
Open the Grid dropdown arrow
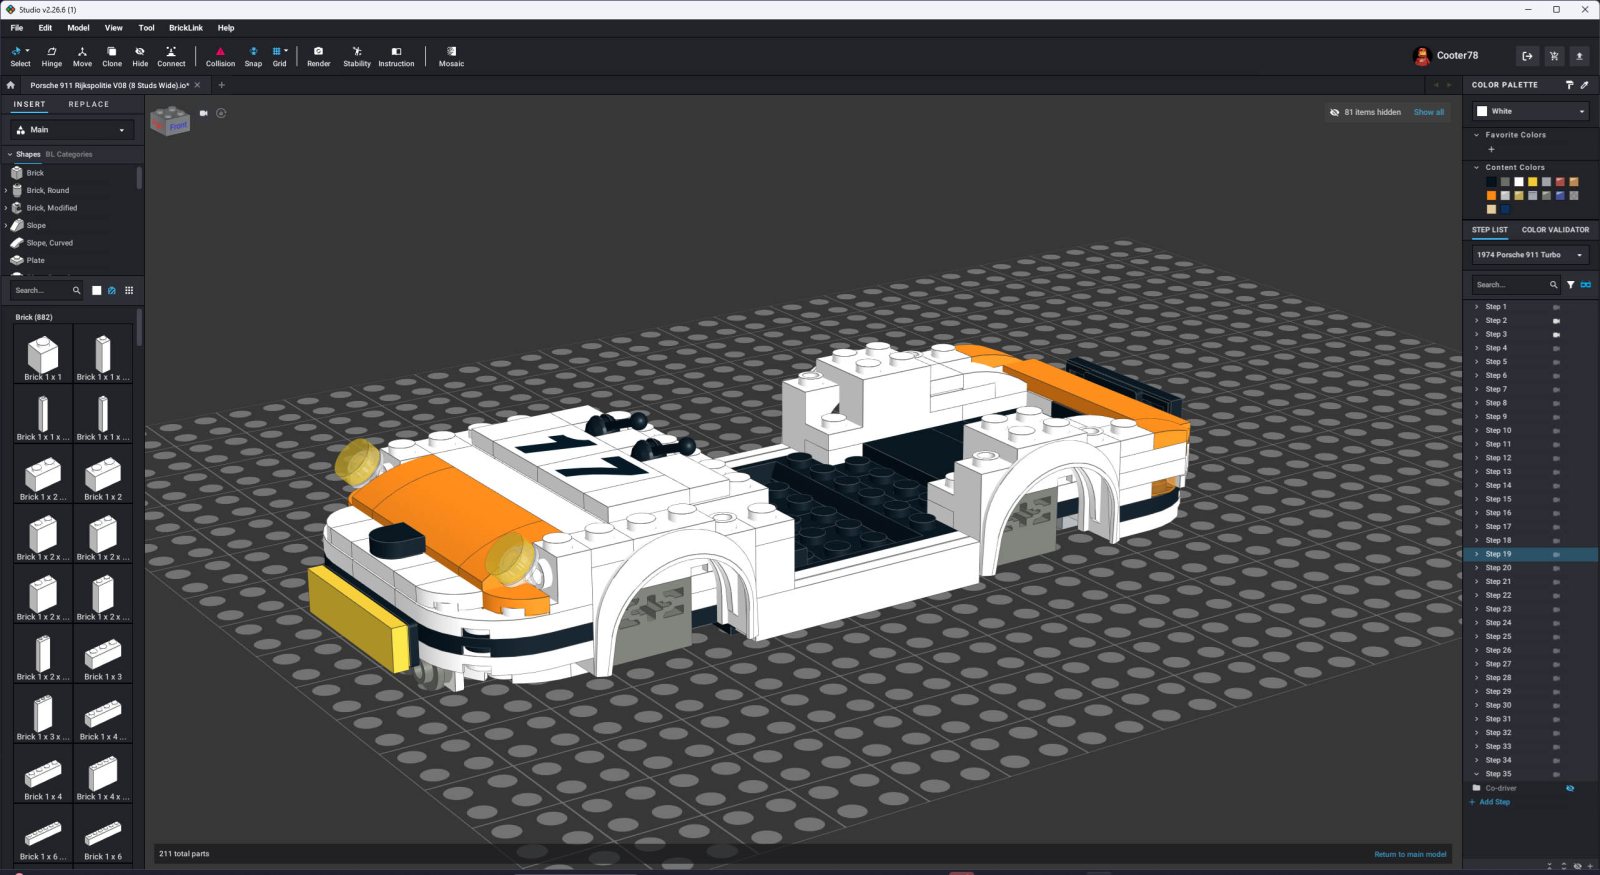point(286,51)
